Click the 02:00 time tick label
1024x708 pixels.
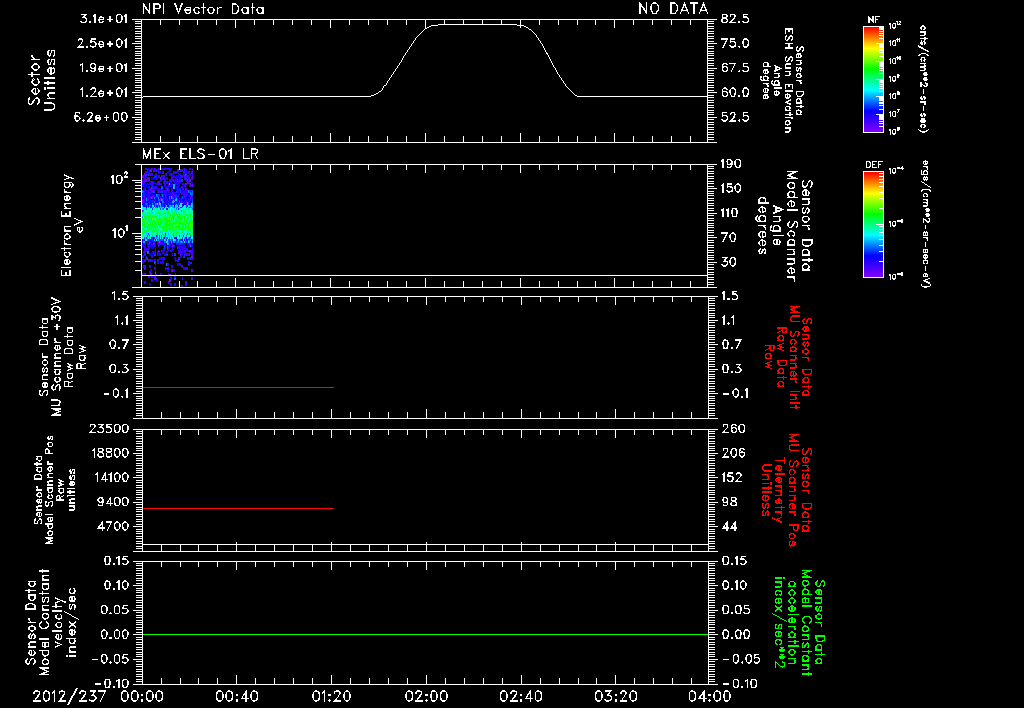click(x=426, y=696)
